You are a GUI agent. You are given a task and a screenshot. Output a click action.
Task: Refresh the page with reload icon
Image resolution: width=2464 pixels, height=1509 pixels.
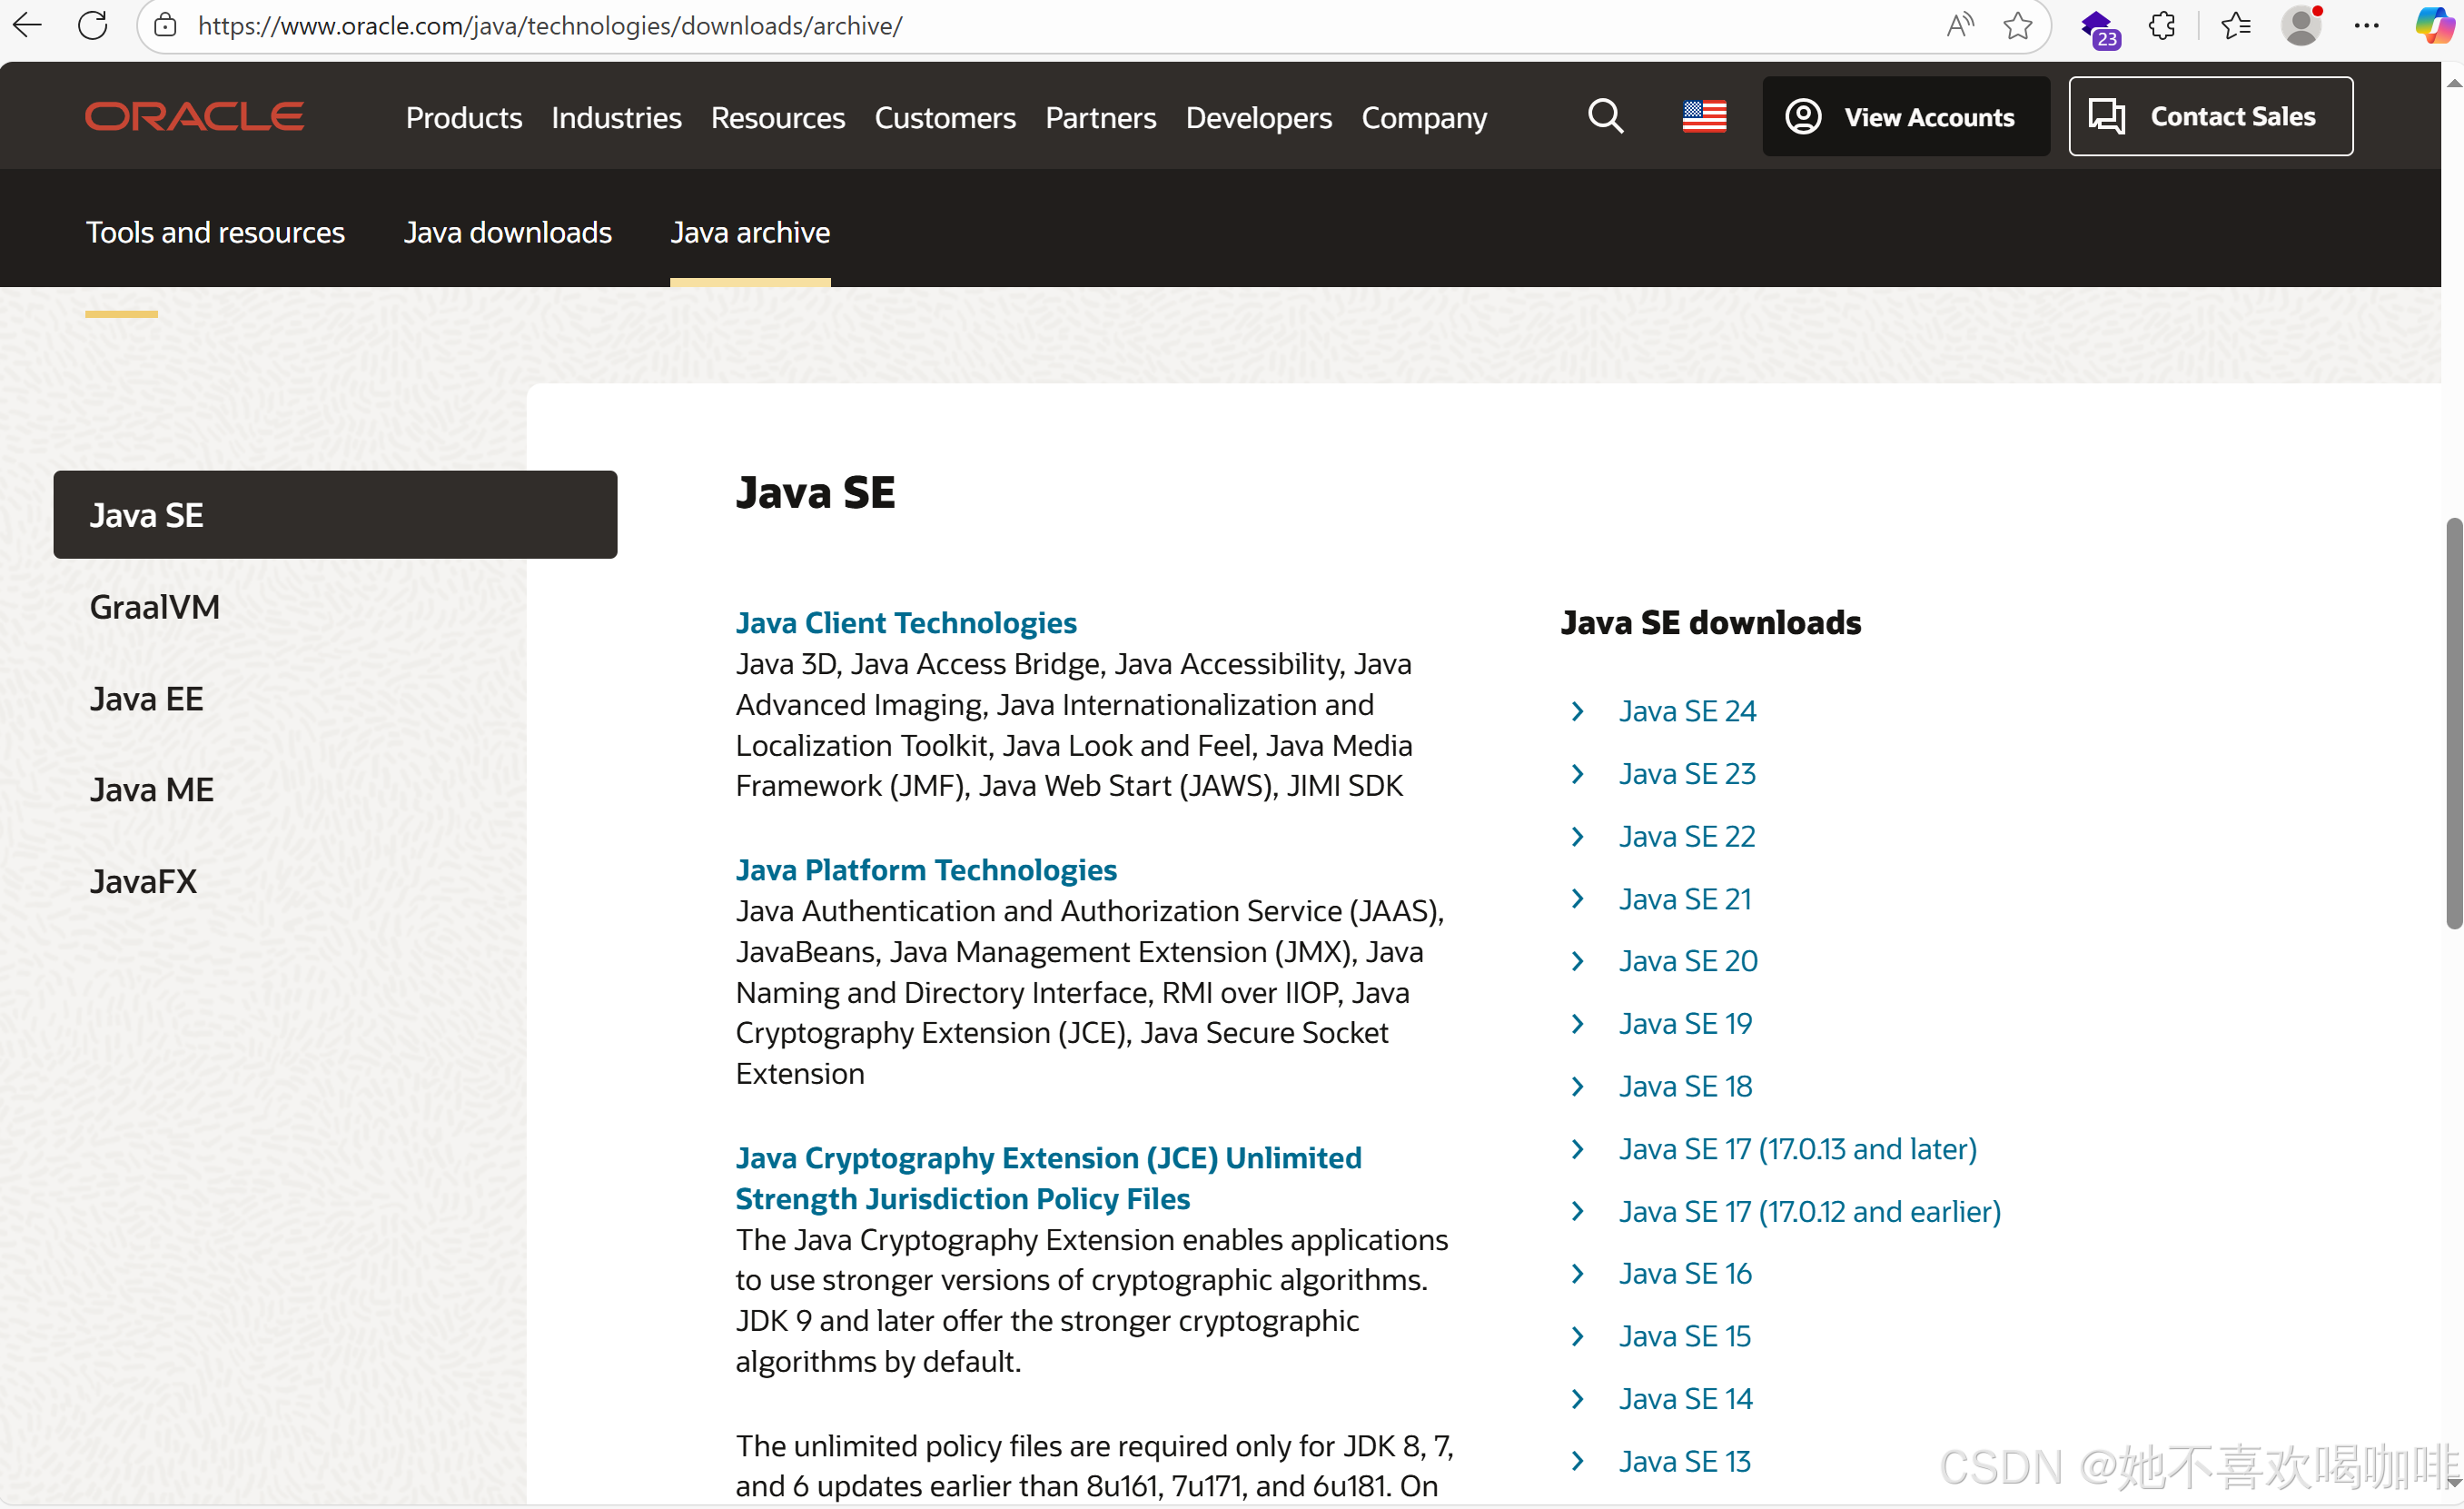(93, 25)
